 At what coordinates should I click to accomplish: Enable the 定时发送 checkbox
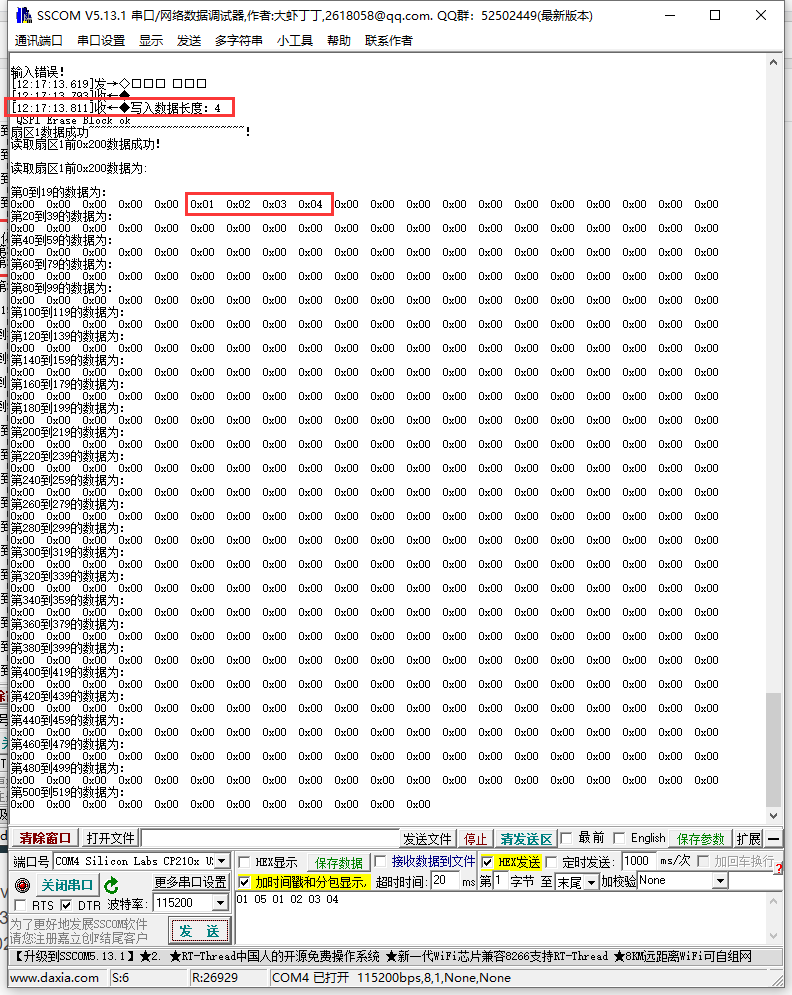tap(551, 862)
